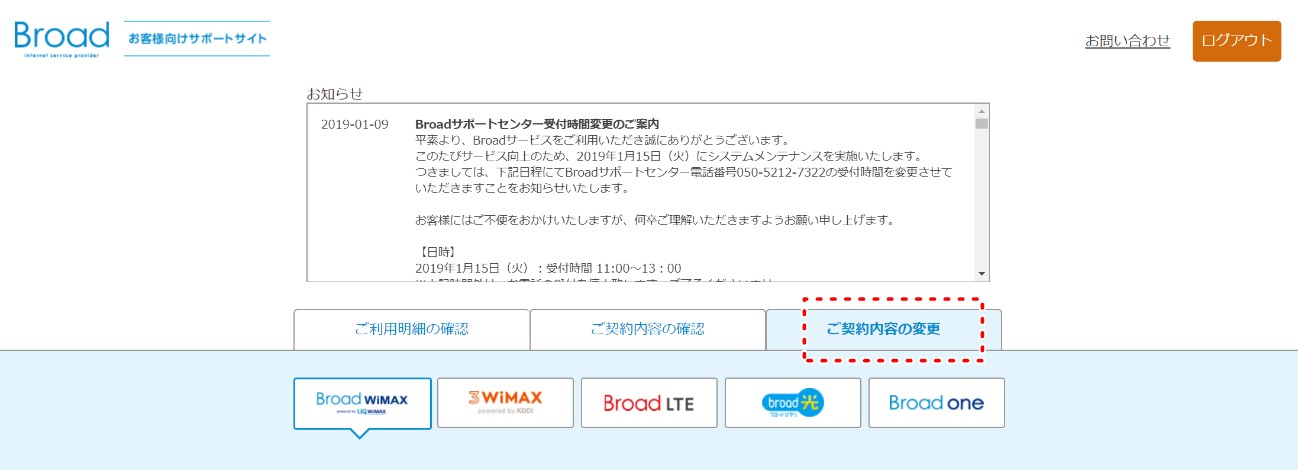Switch to the ご契約内容の確認 tab
The image size is (1298, 470).
click(647, 329)
